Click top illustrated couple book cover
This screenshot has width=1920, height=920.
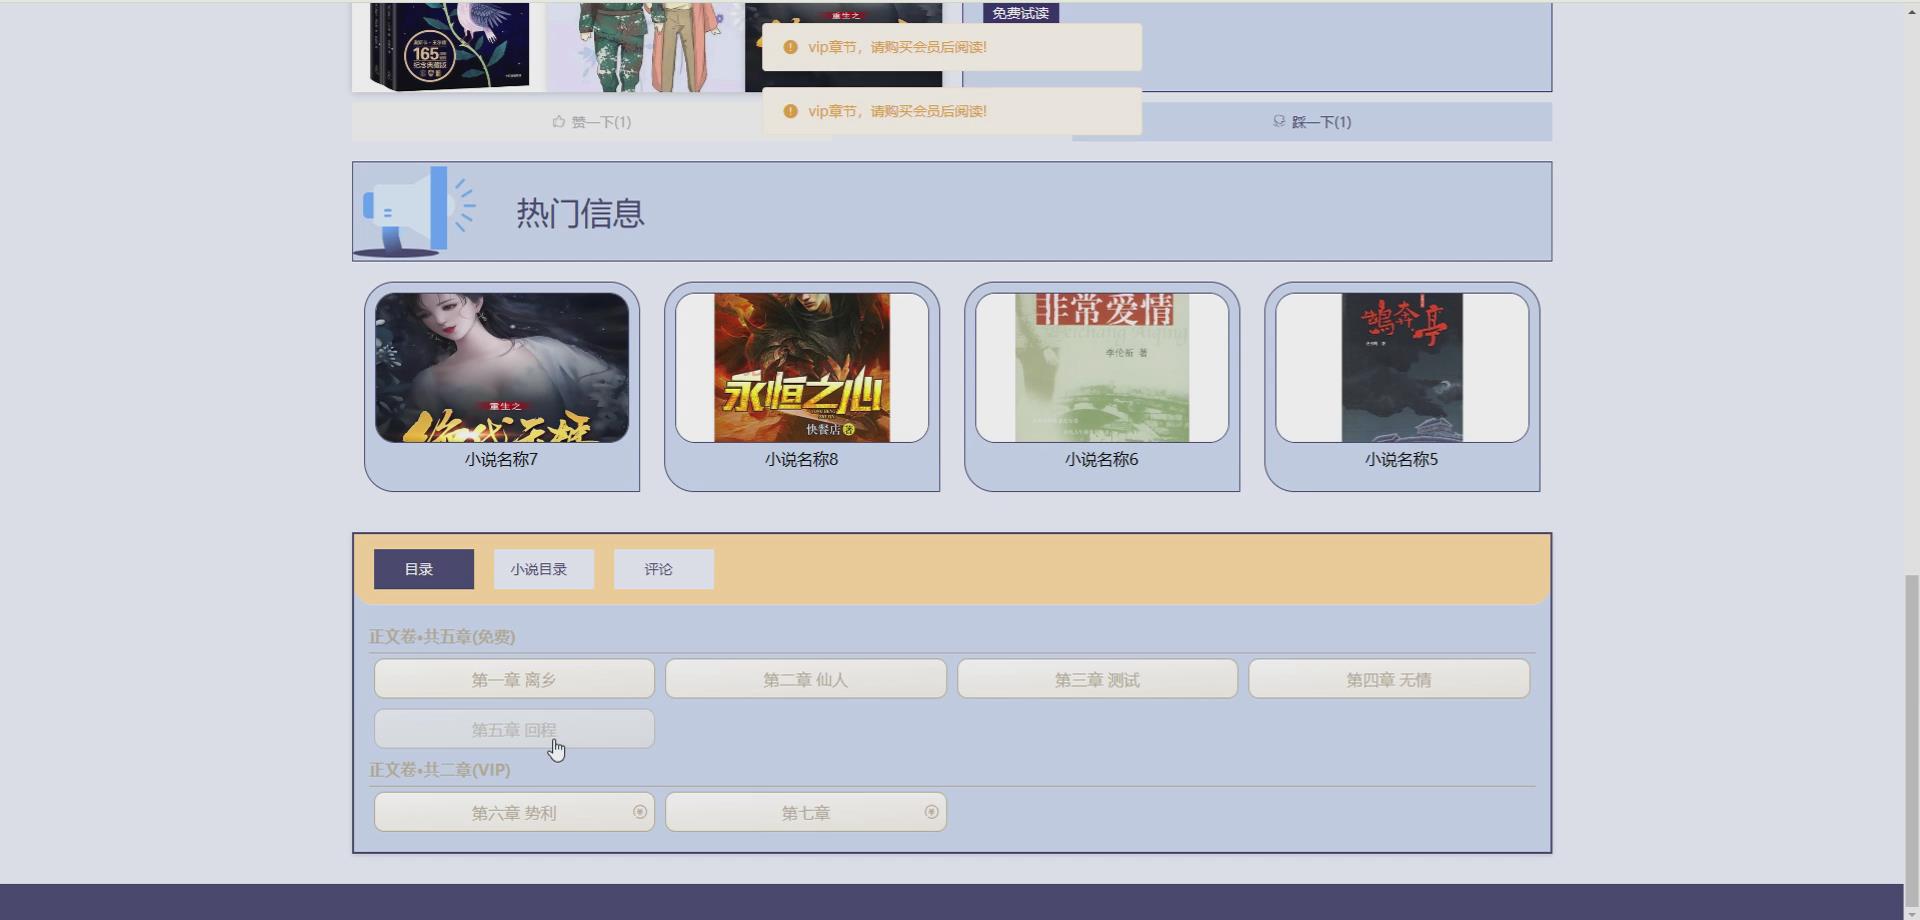[x=645, y=47]
